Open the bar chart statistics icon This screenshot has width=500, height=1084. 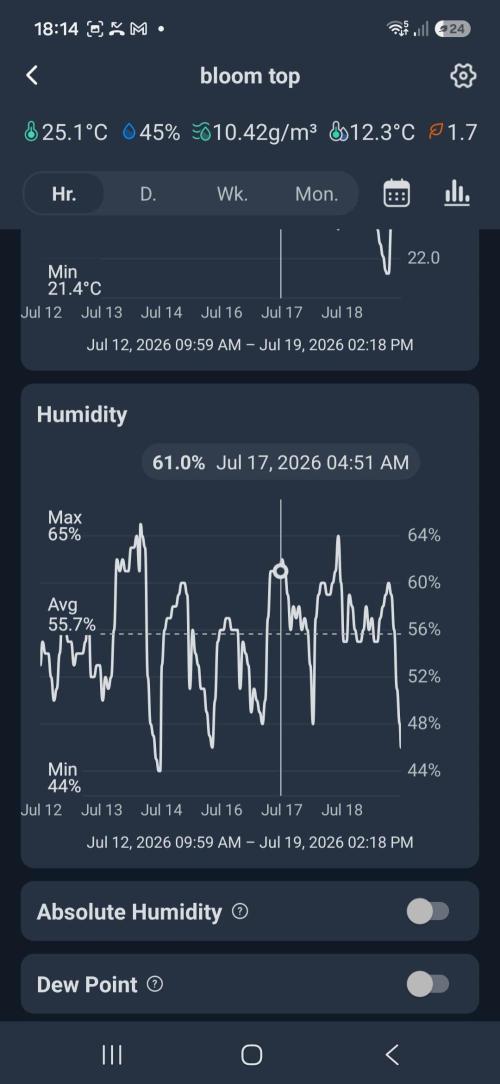(x=456, y=194)
